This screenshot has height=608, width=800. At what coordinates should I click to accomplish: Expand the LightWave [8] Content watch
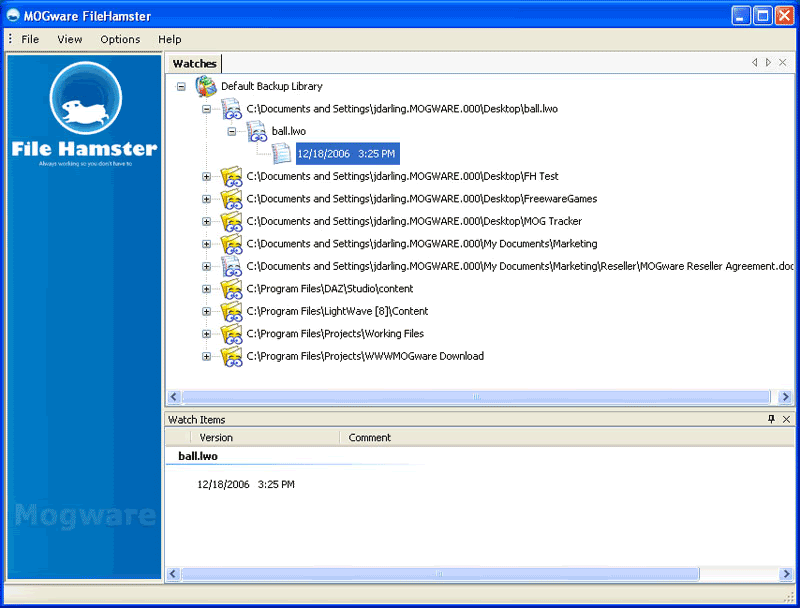(207, 312)
